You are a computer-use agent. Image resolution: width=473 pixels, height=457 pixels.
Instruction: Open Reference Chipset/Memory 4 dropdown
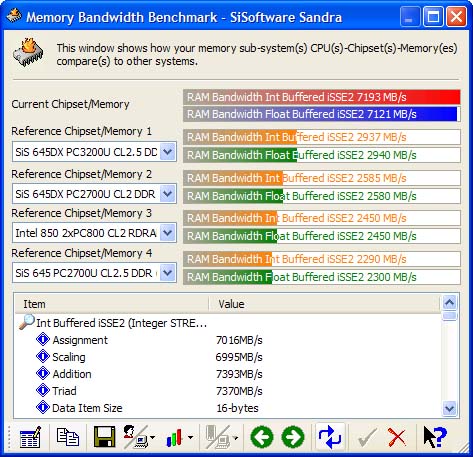168,273
